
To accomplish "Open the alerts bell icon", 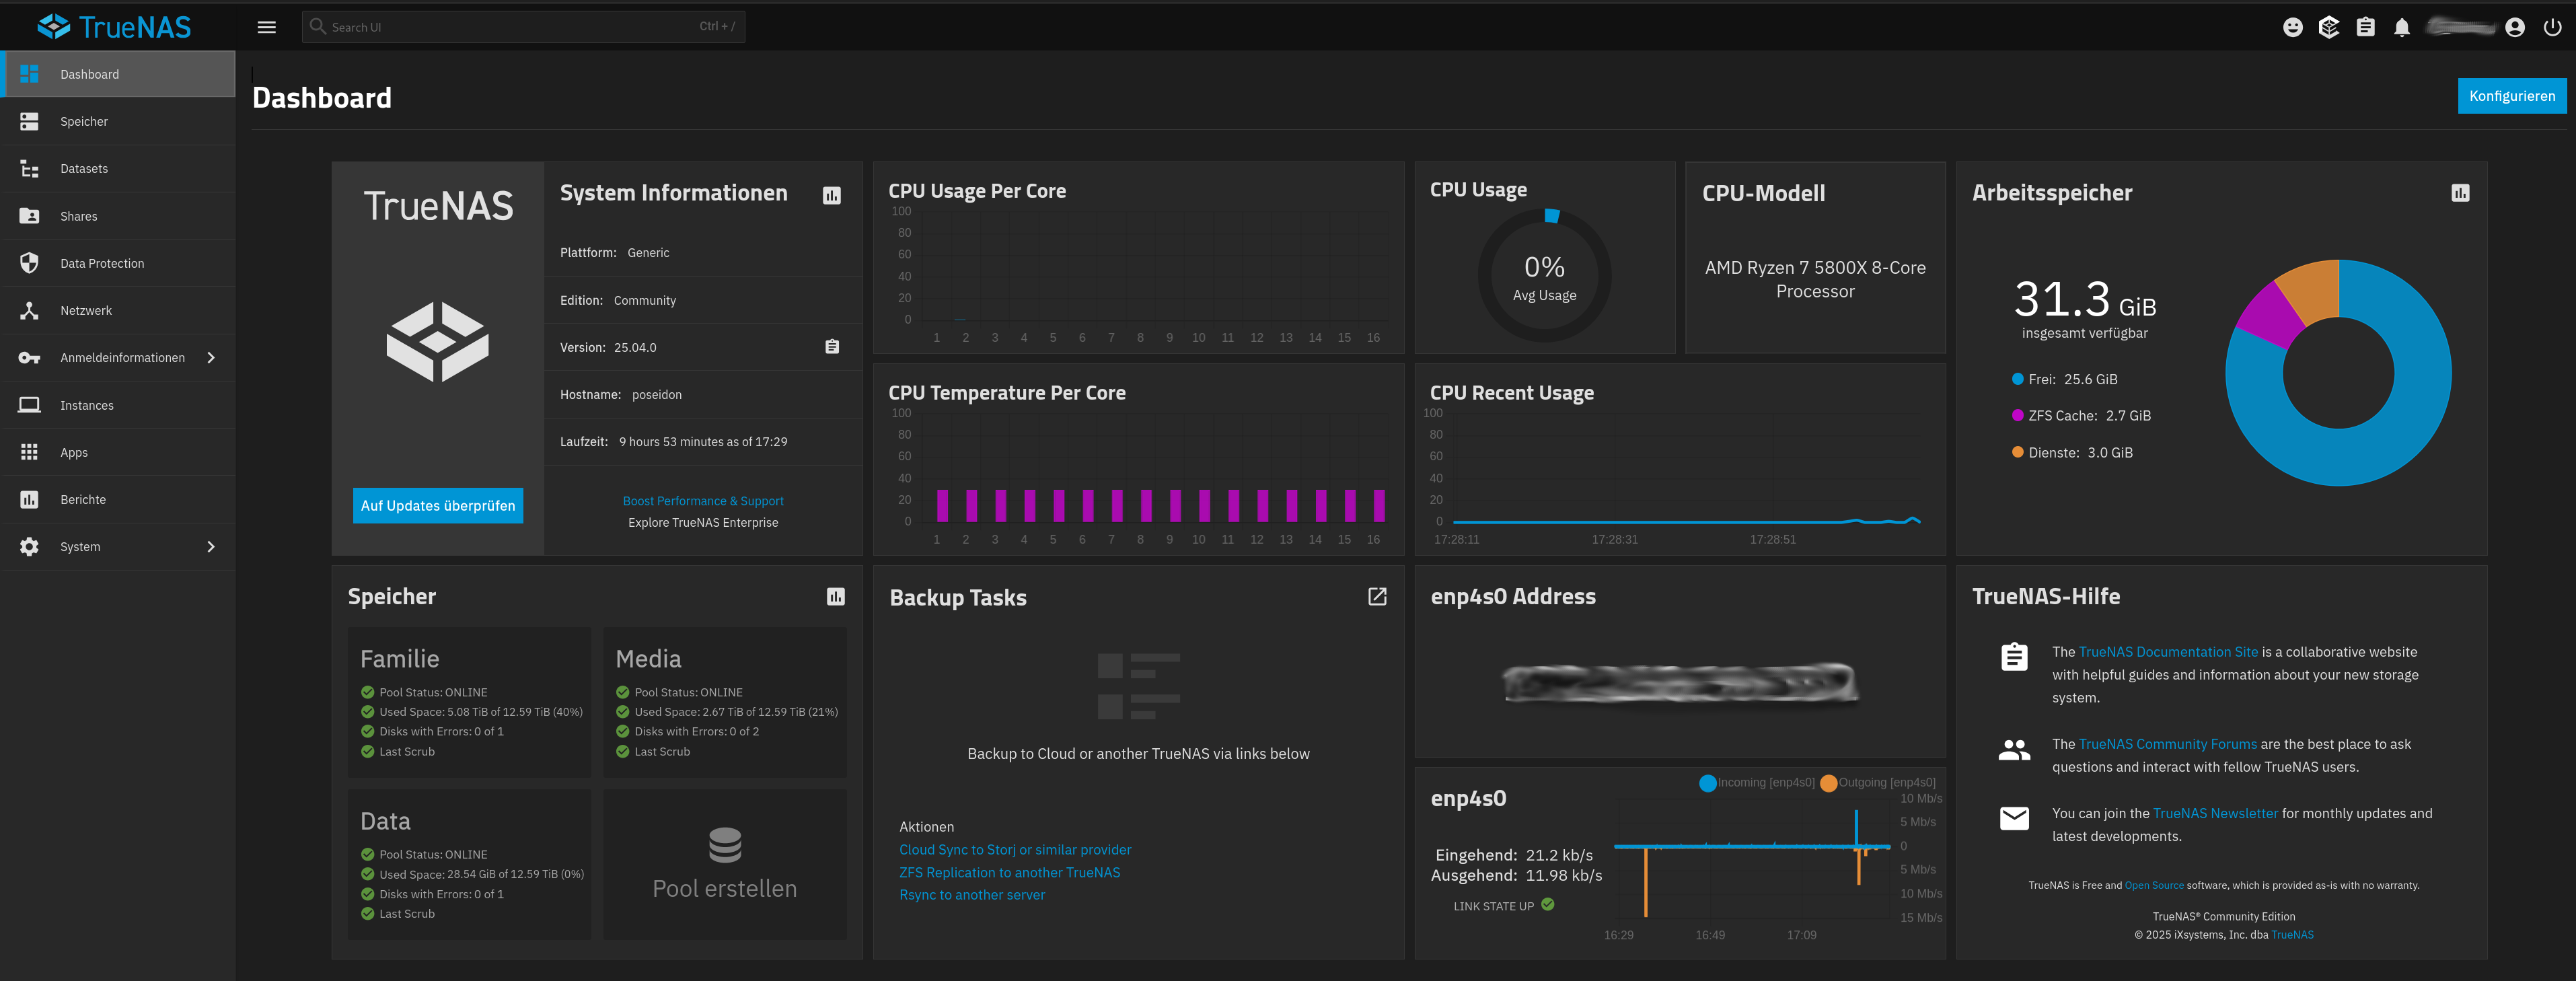I will point(2402,27).
